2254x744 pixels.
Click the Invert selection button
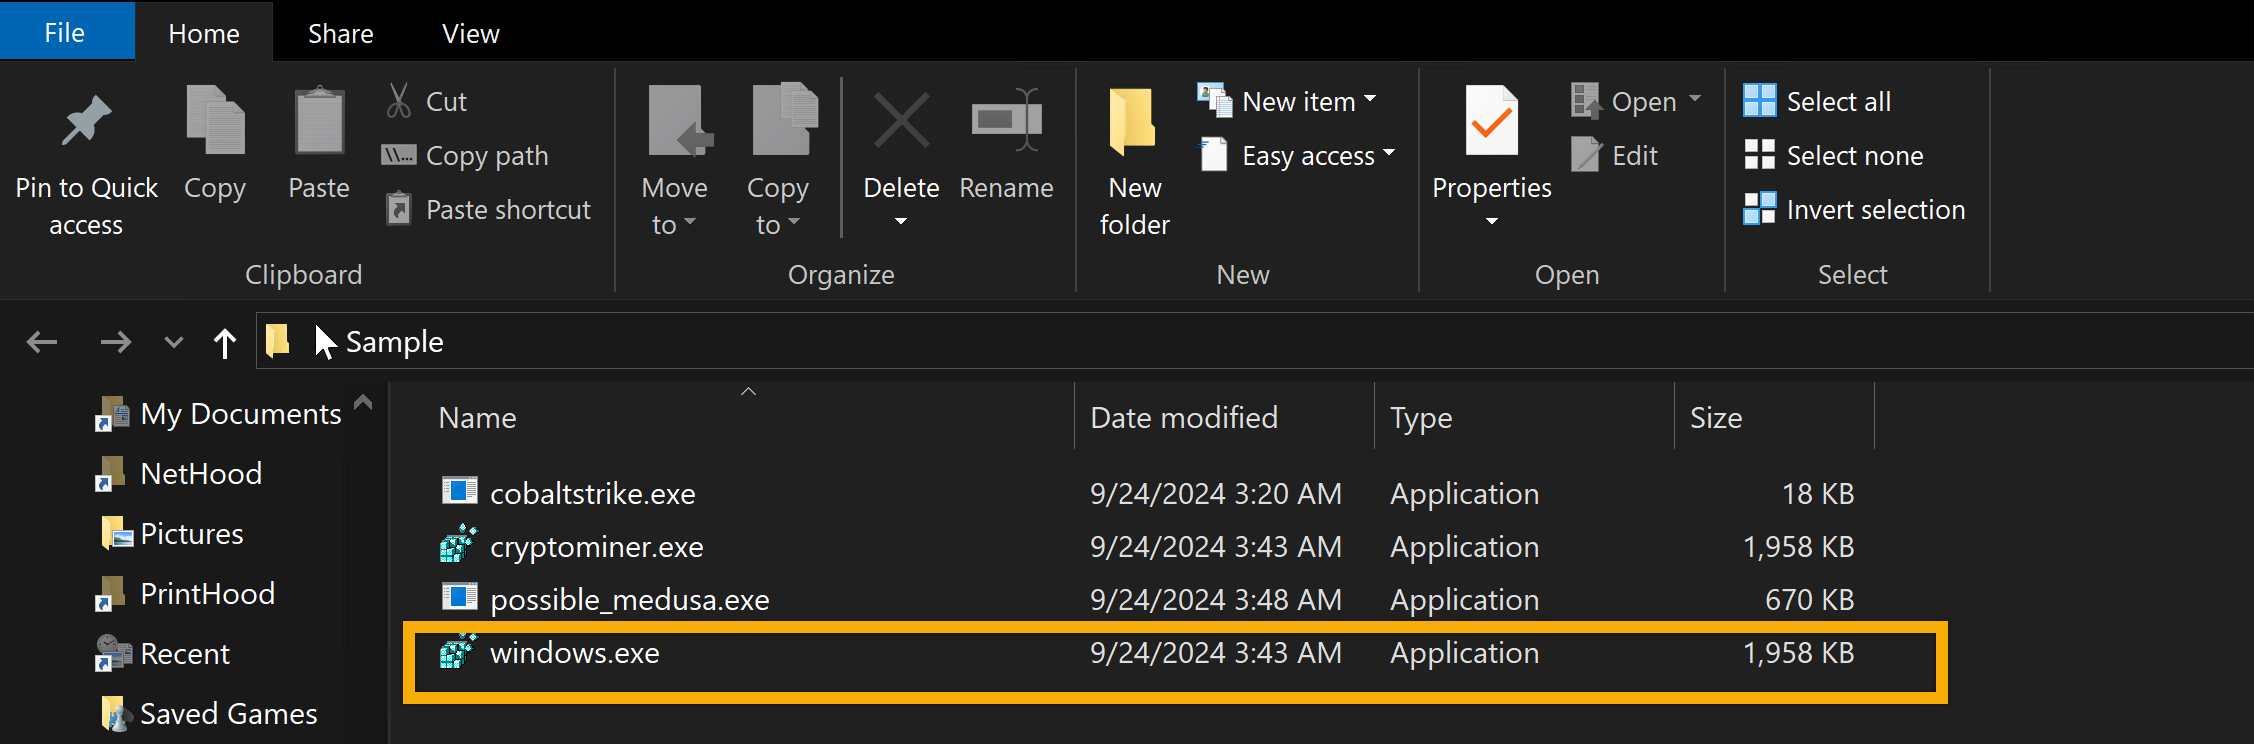1855,210
